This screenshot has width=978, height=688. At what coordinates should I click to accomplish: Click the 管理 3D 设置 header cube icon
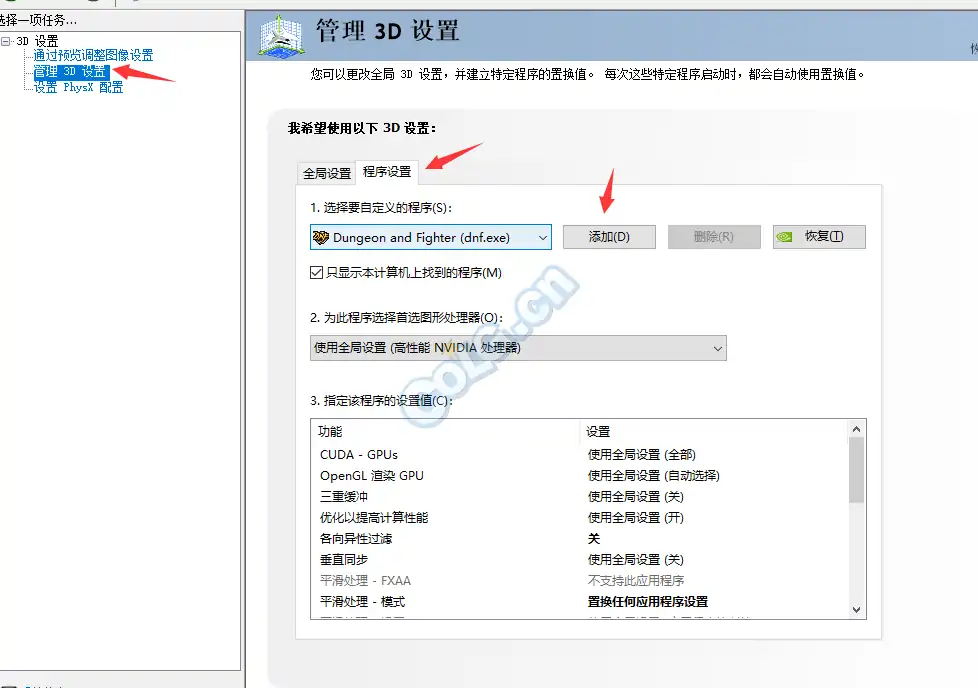[281, 37]
